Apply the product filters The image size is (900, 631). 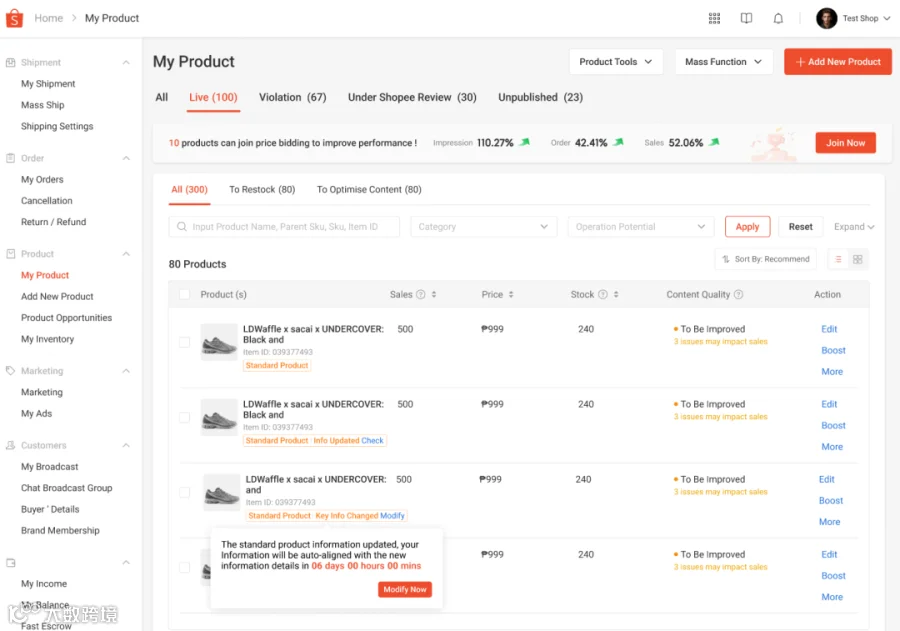[747, 227]
